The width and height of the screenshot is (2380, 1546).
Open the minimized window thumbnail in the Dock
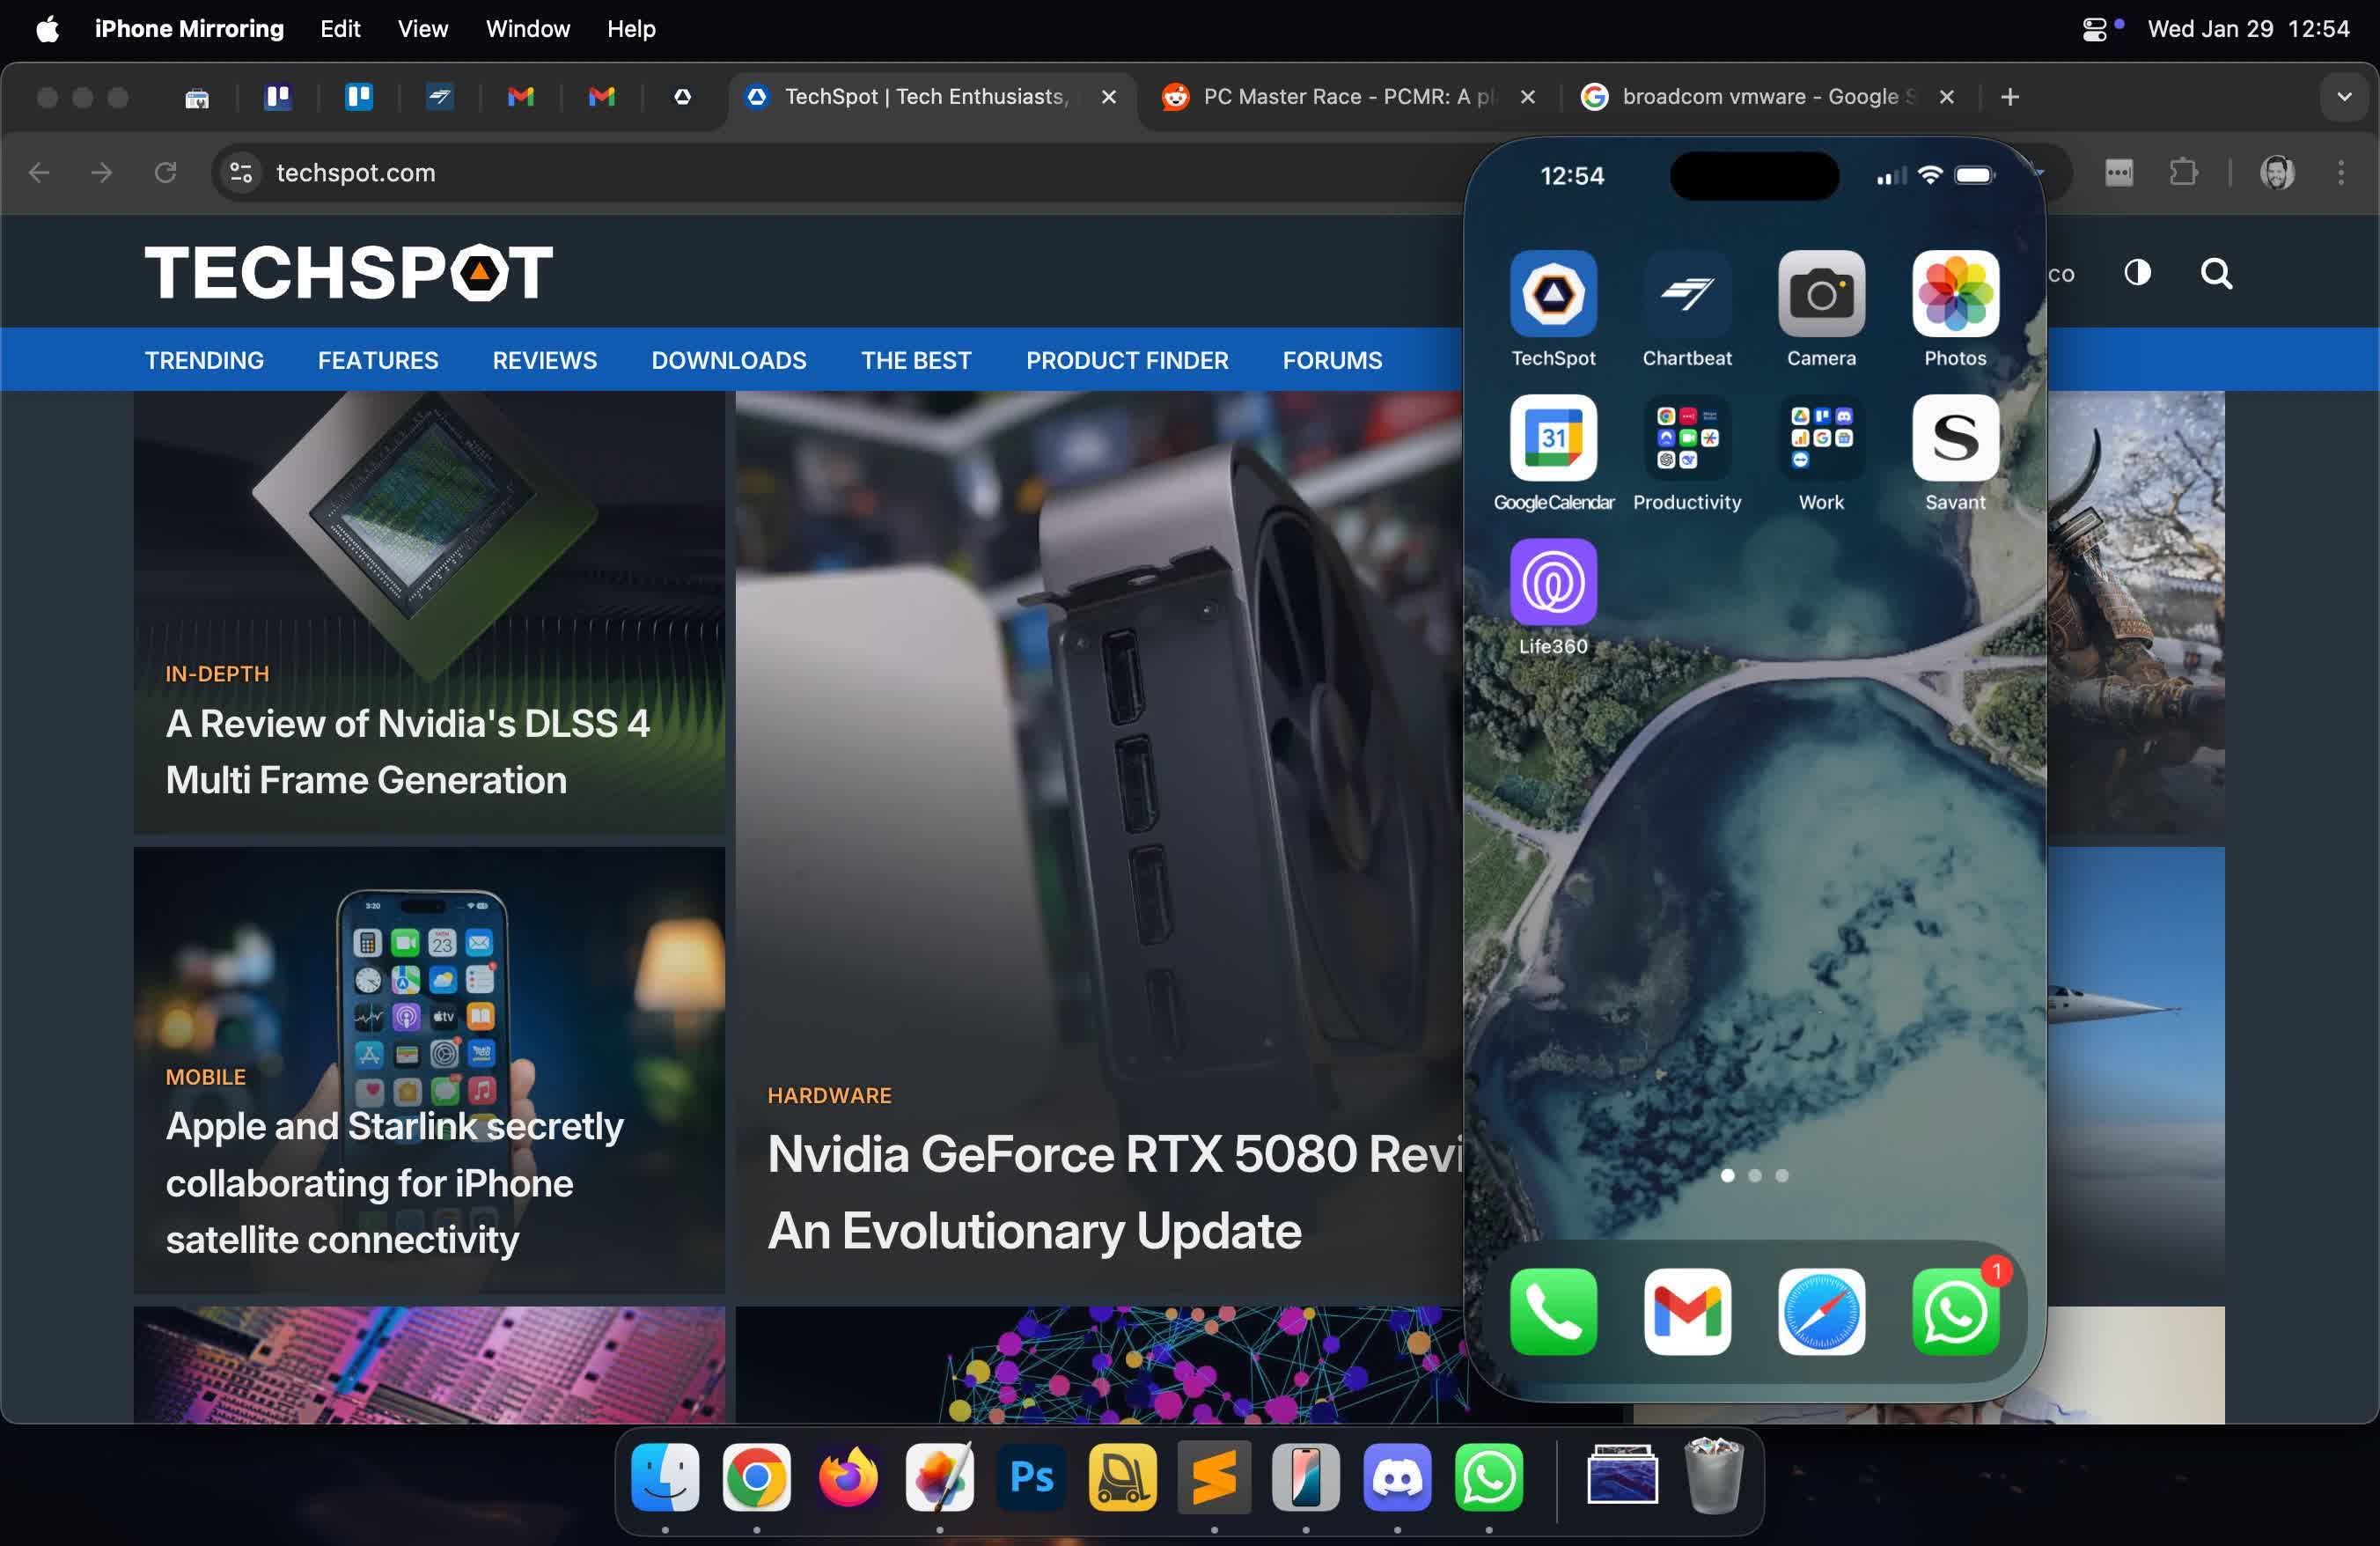click(1622, 1473)
